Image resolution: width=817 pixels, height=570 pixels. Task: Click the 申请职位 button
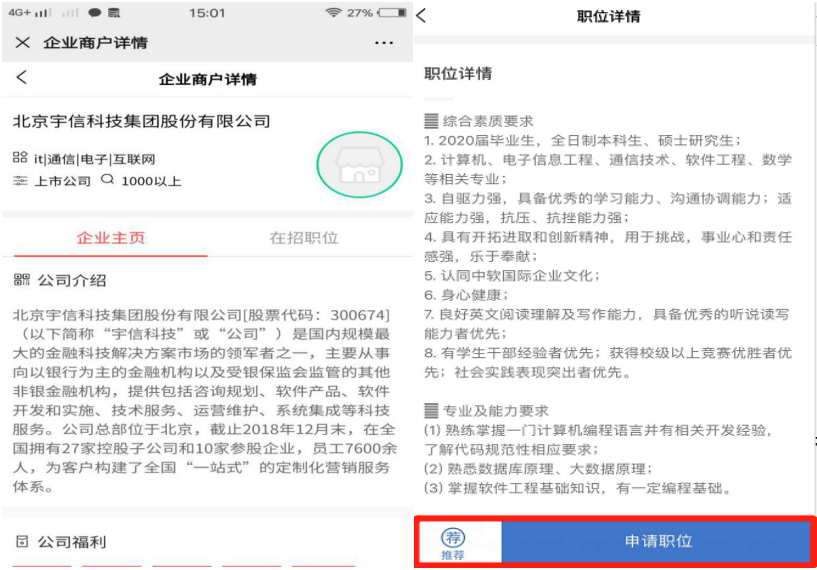point(658,541)
